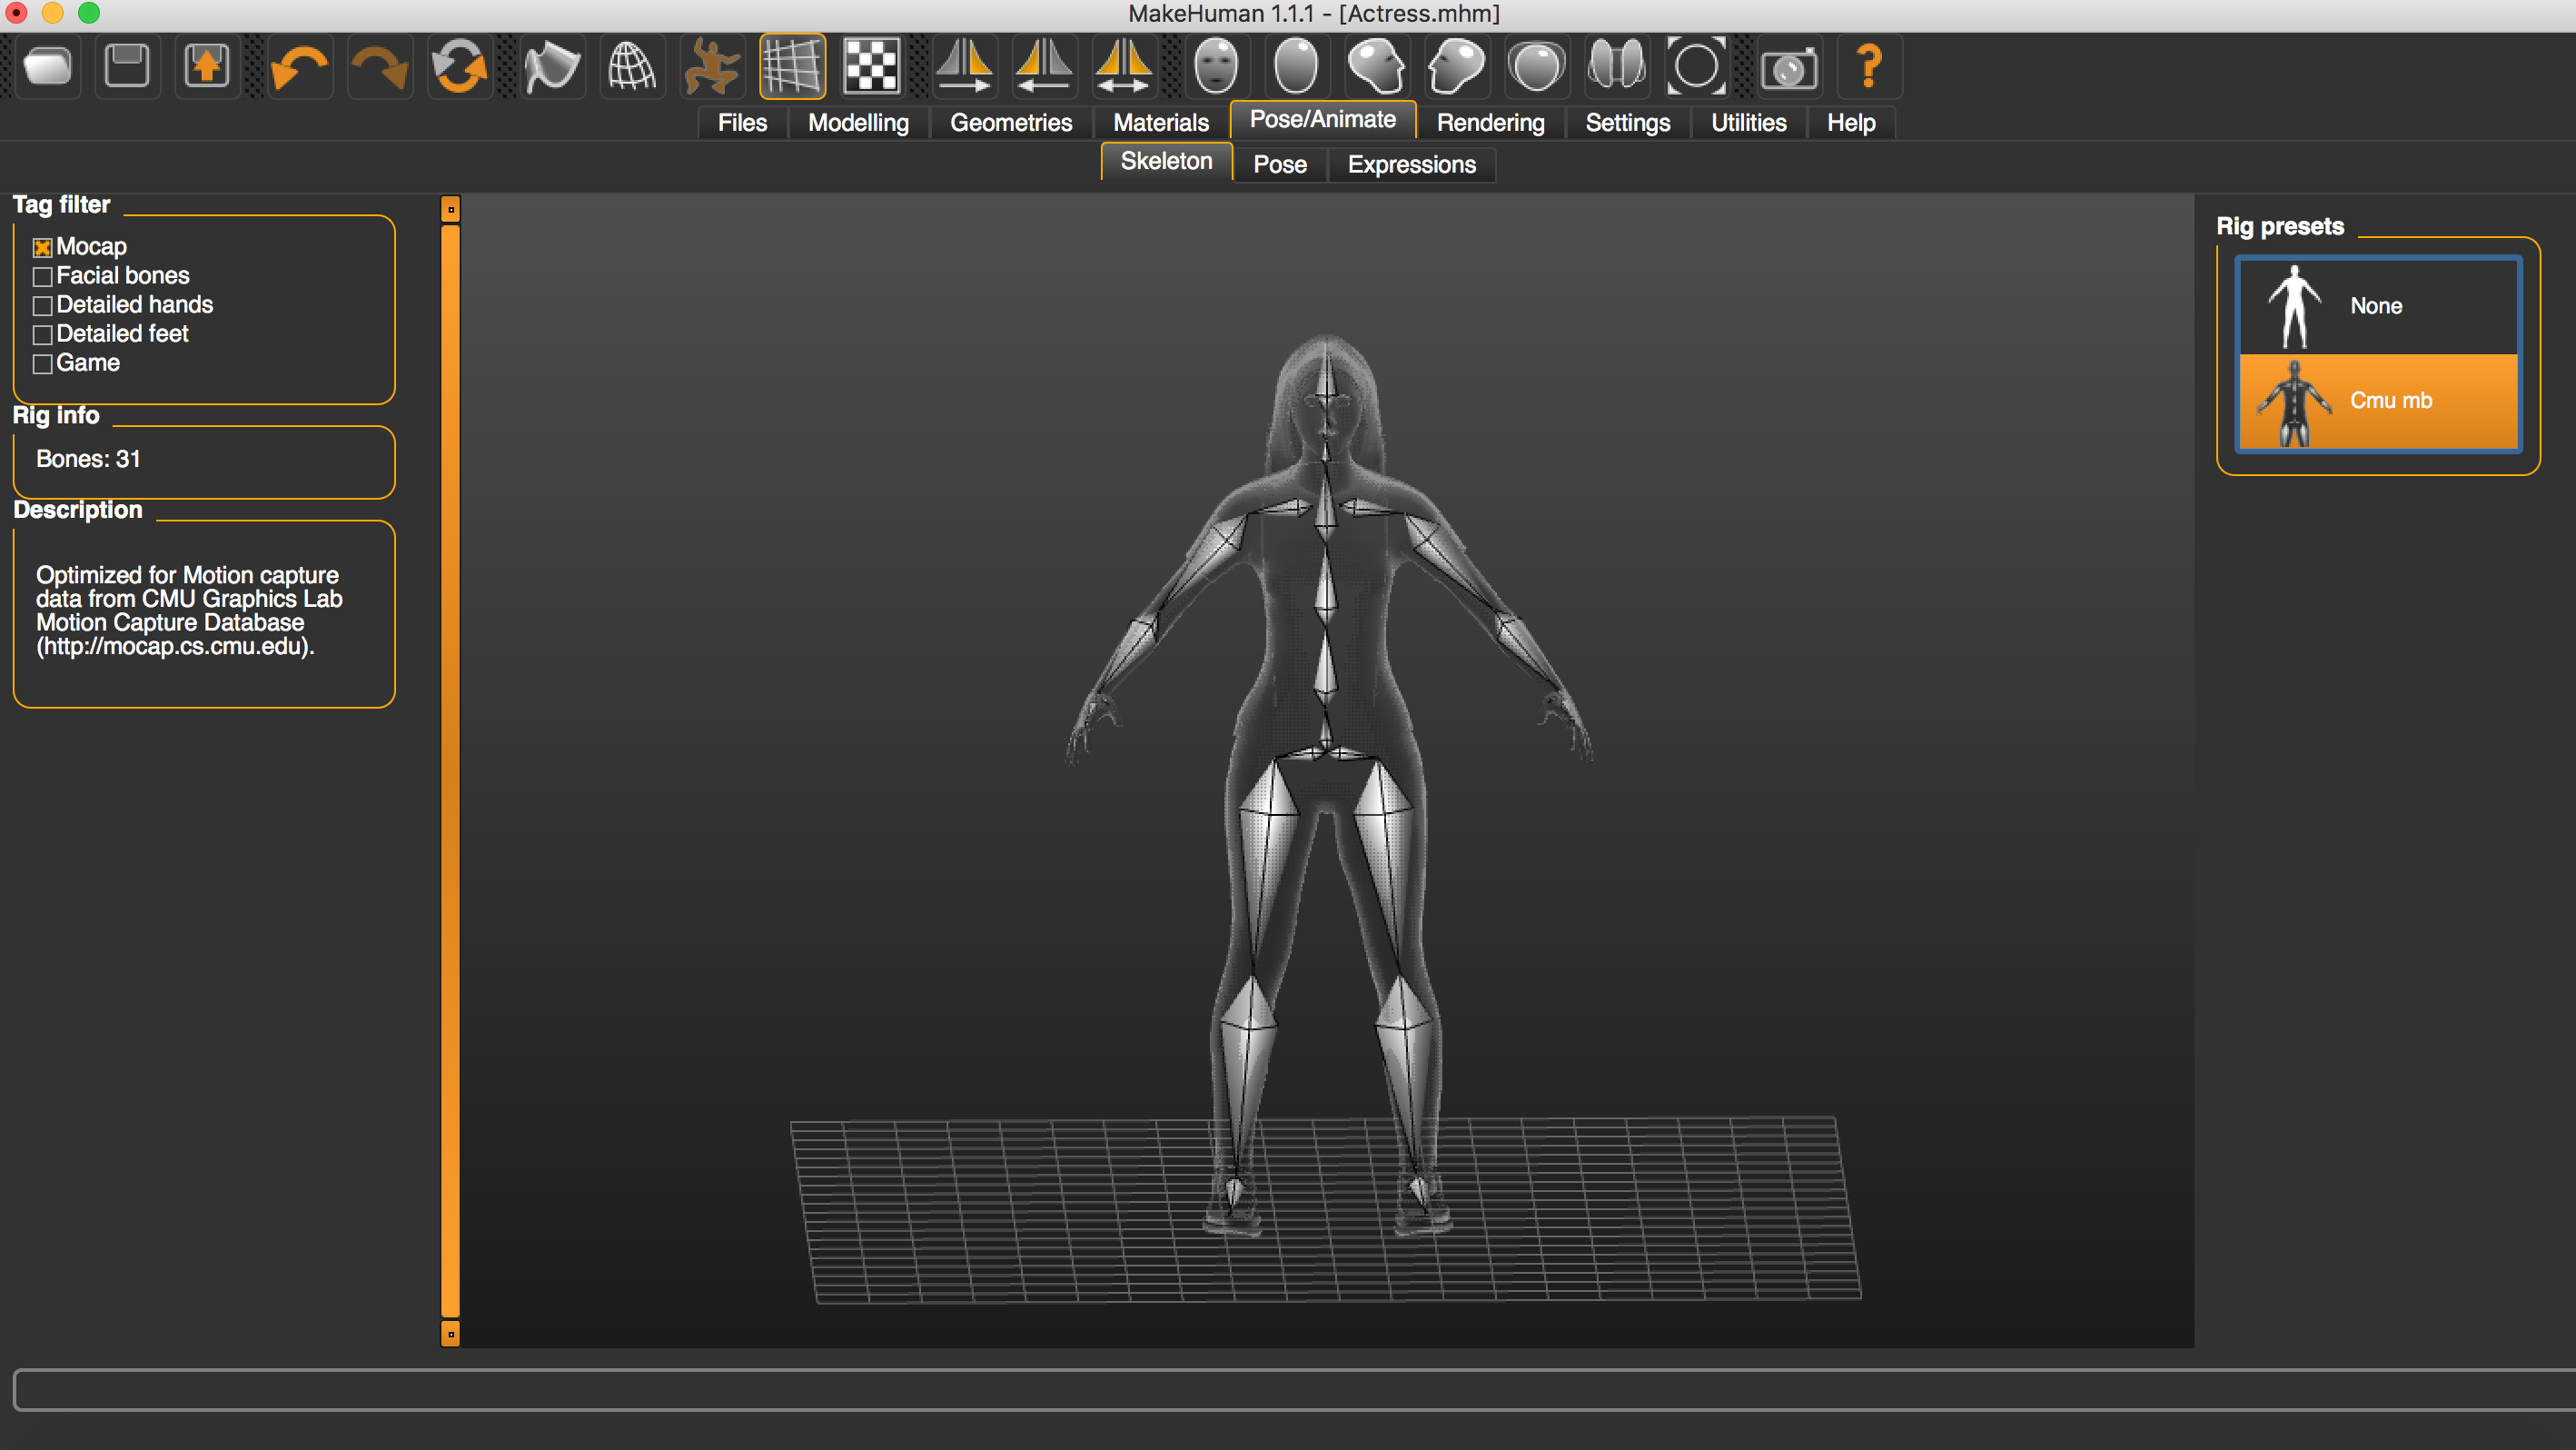
Task: Click the Load file toolbar icon
Action: (x=47, y=67)
